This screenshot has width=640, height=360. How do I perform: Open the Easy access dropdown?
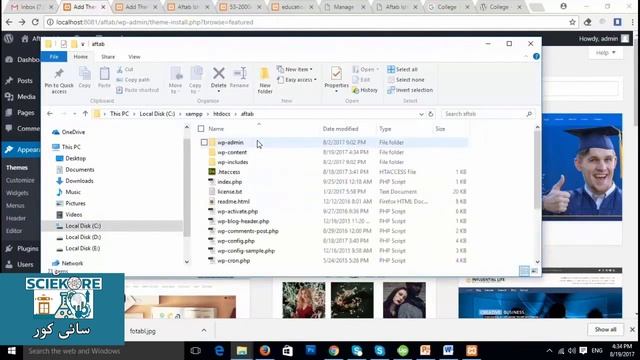[x=297, y=80]
